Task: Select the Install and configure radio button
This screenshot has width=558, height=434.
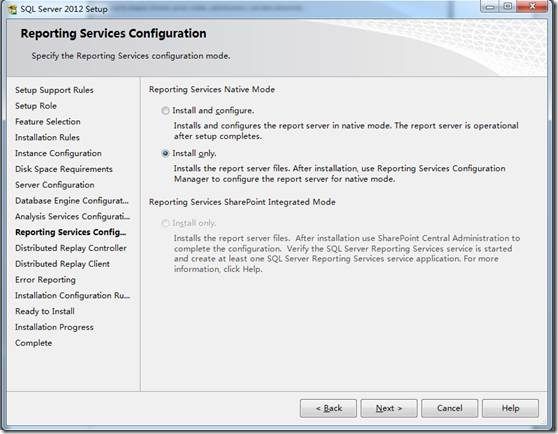Action: click(165, 111)
